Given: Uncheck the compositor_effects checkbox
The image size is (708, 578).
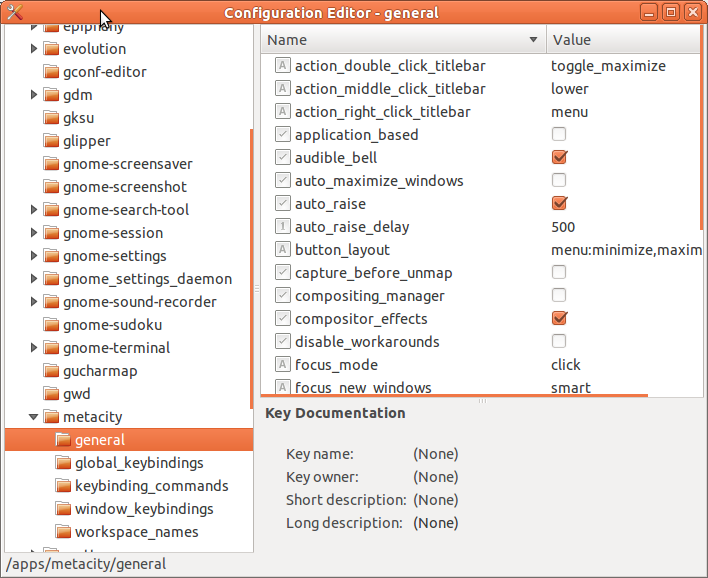Looking at the screenshot, I should click(559, 319).
